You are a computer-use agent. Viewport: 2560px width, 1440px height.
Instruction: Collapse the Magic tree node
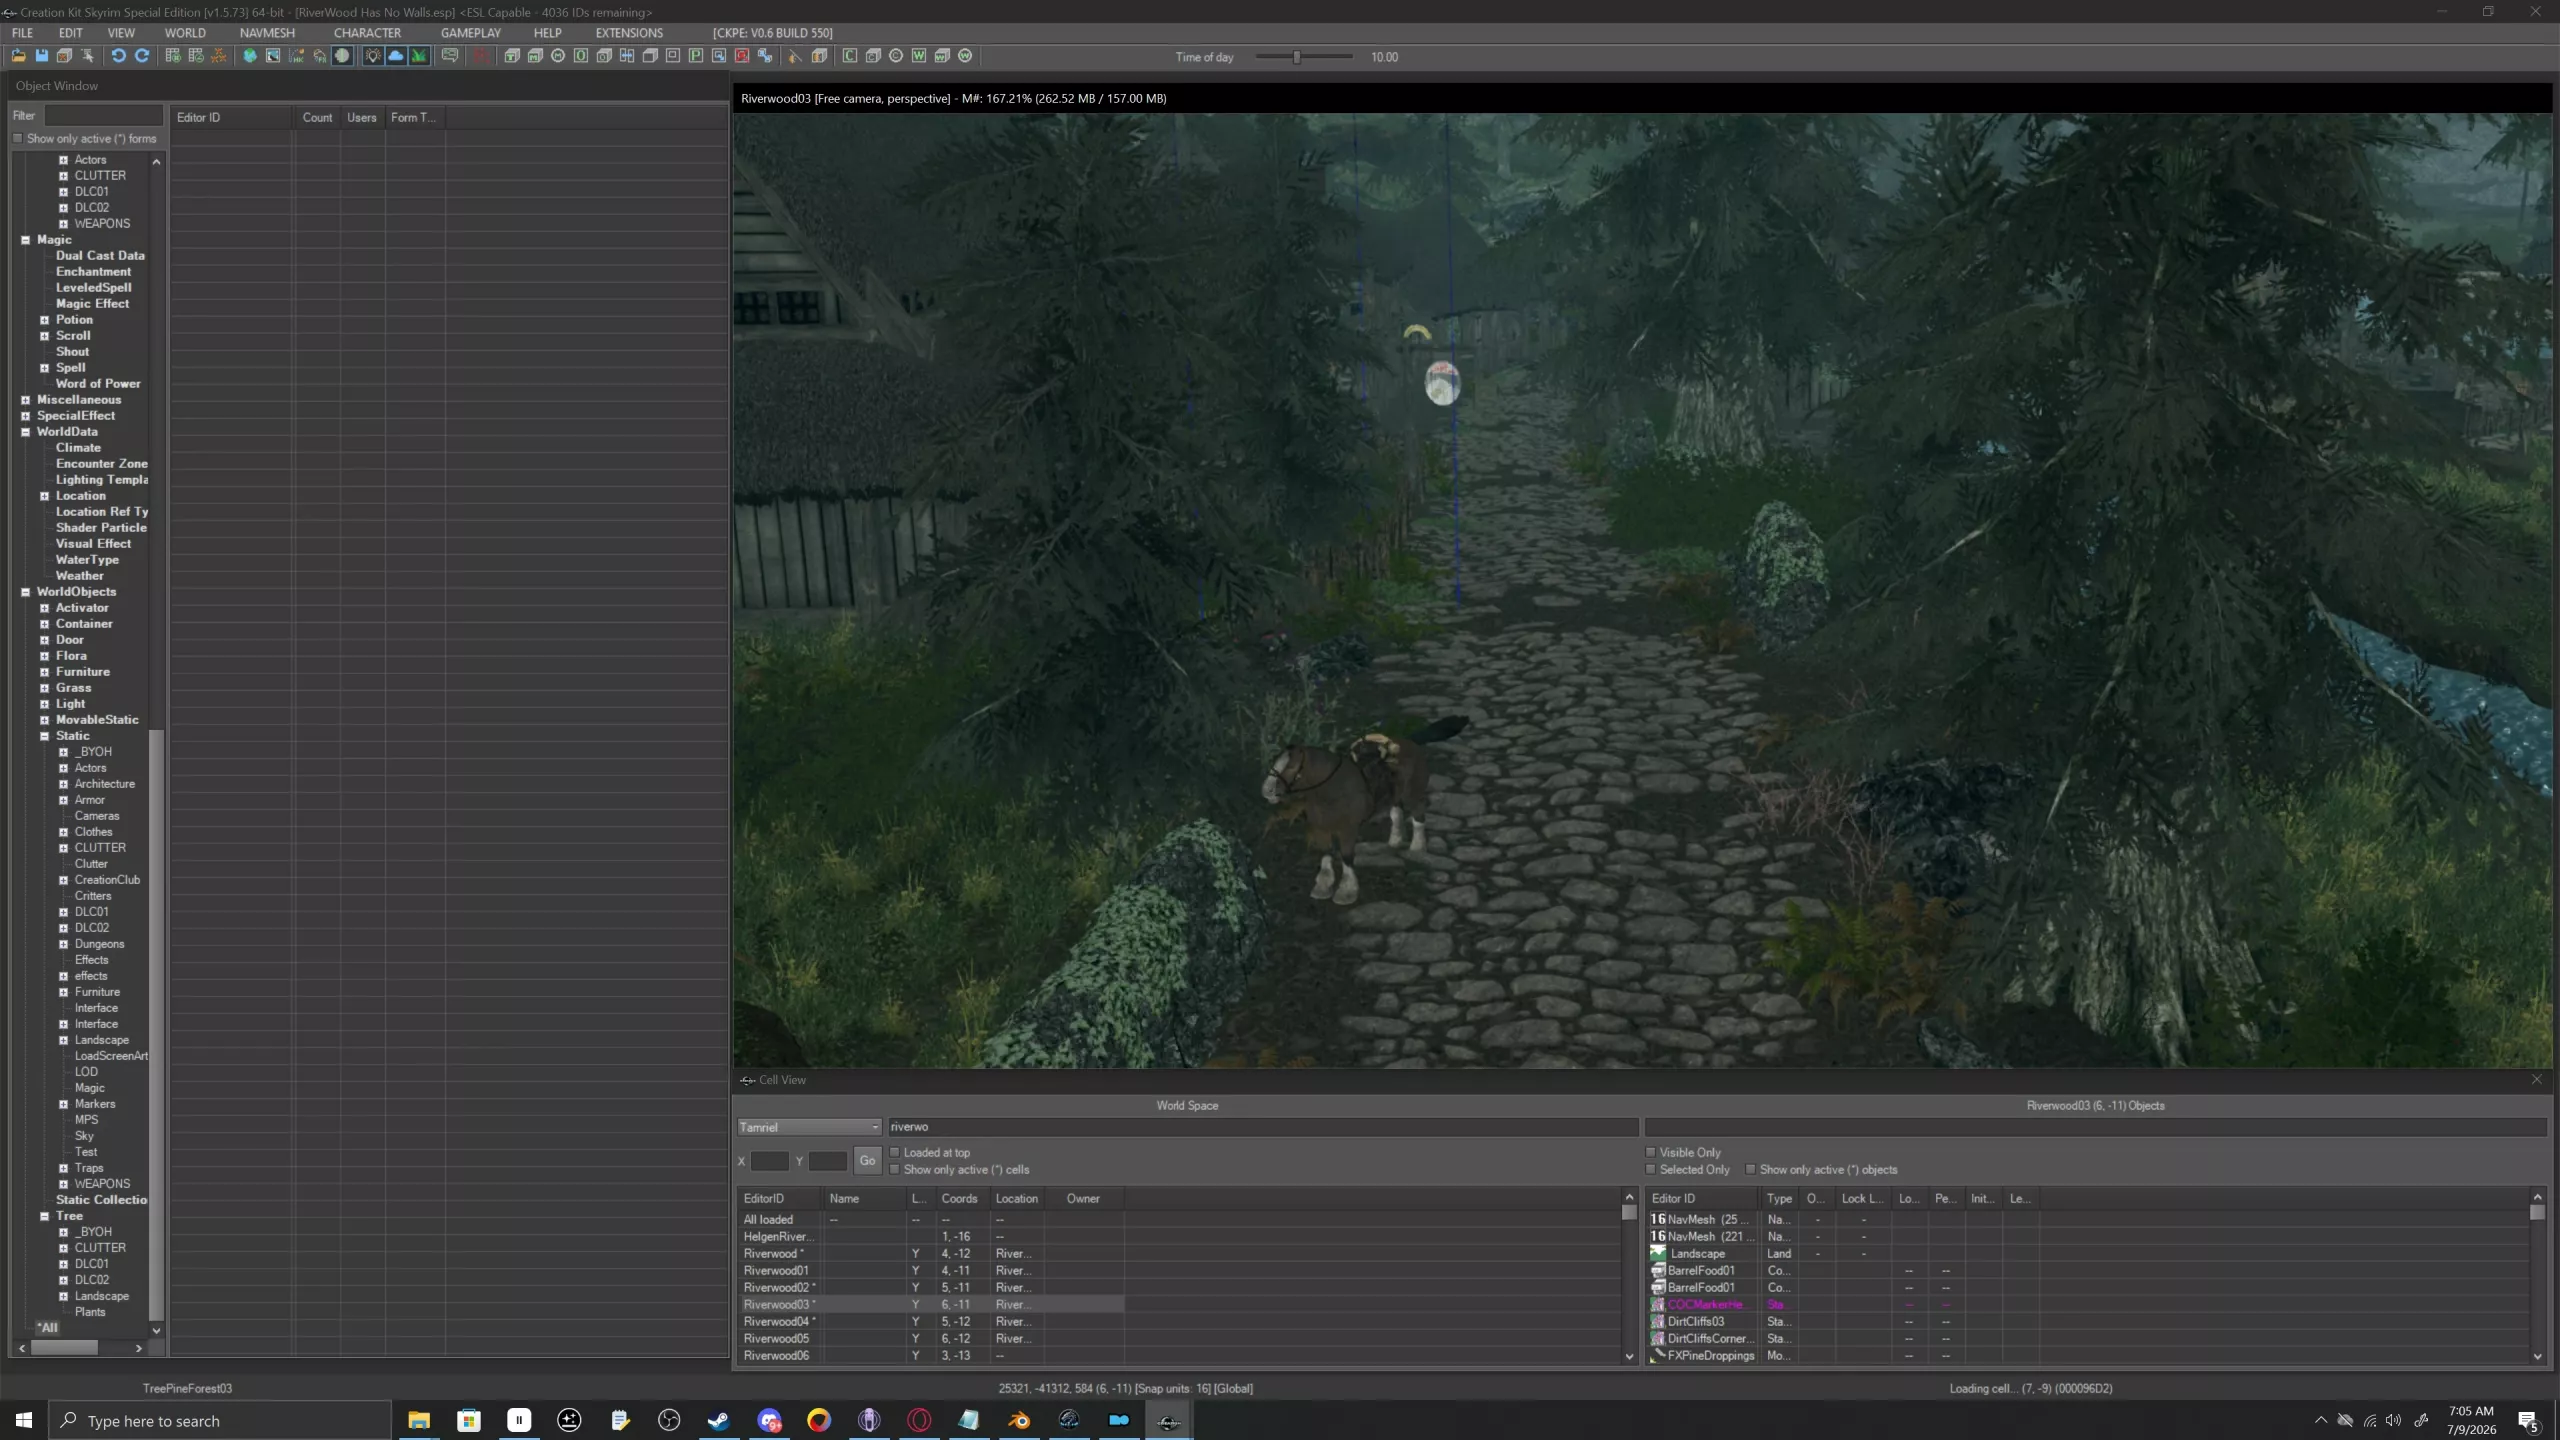[26, 240]
